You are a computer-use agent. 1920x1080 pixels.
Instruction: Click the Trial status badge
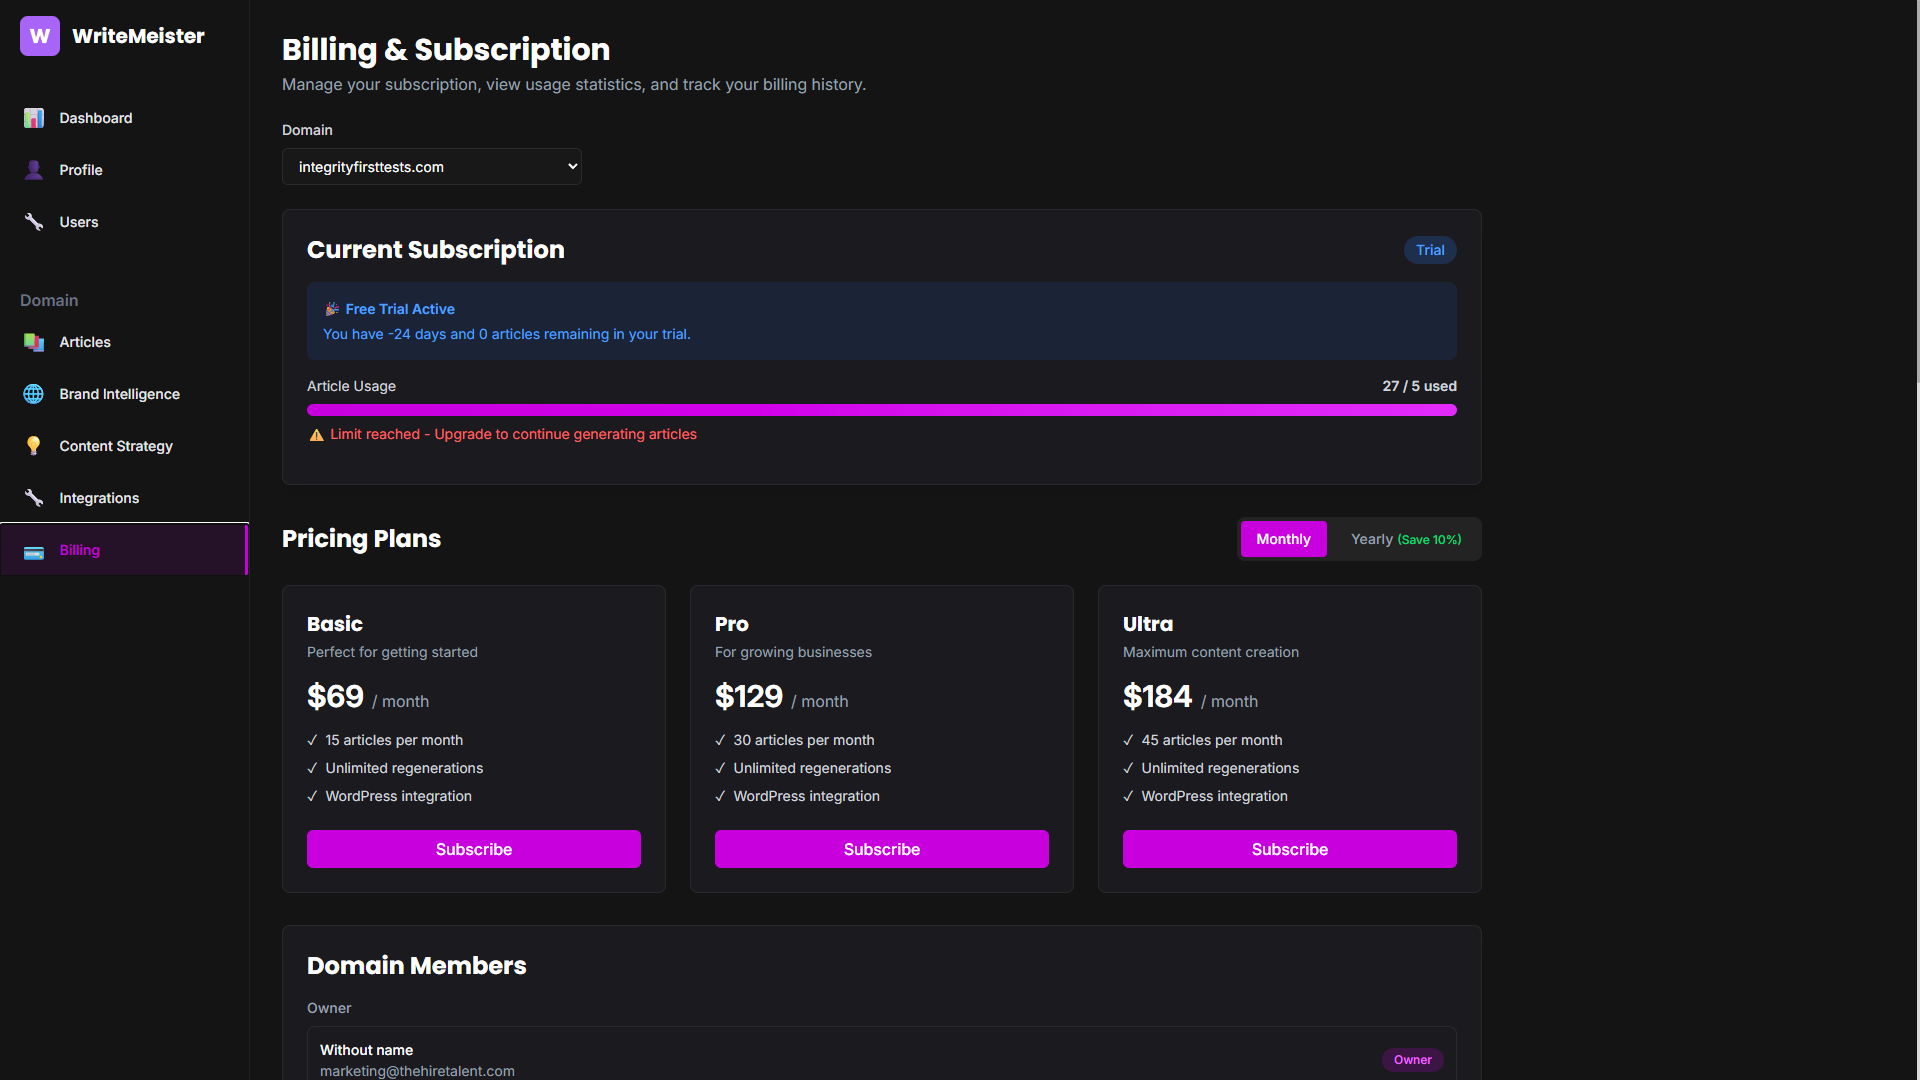coord(1430,250)
